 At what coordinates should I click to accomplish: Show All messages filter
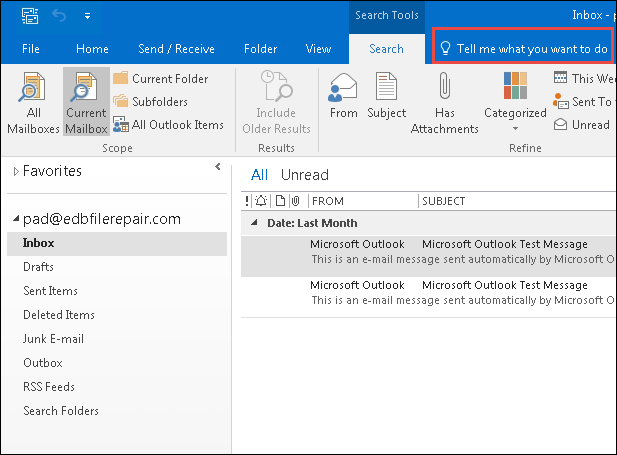click(259, 175)
